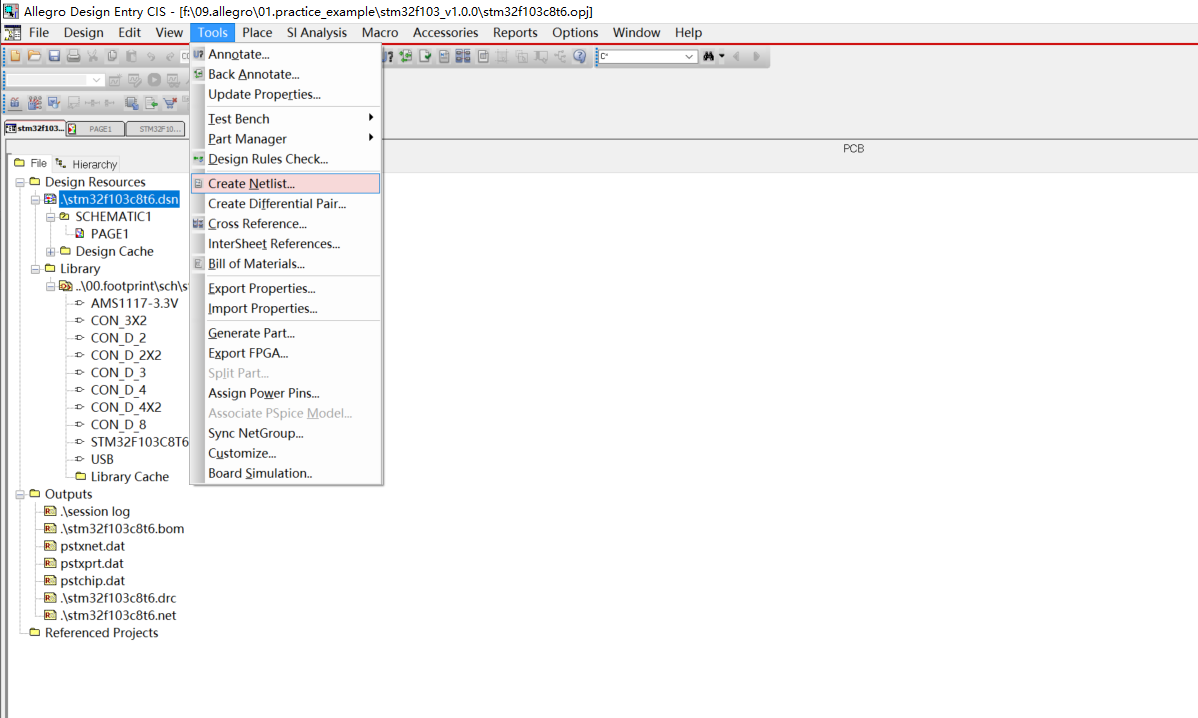
Task: Choose Cross Reference... menu entry
Action: click(x=285, y=224)
